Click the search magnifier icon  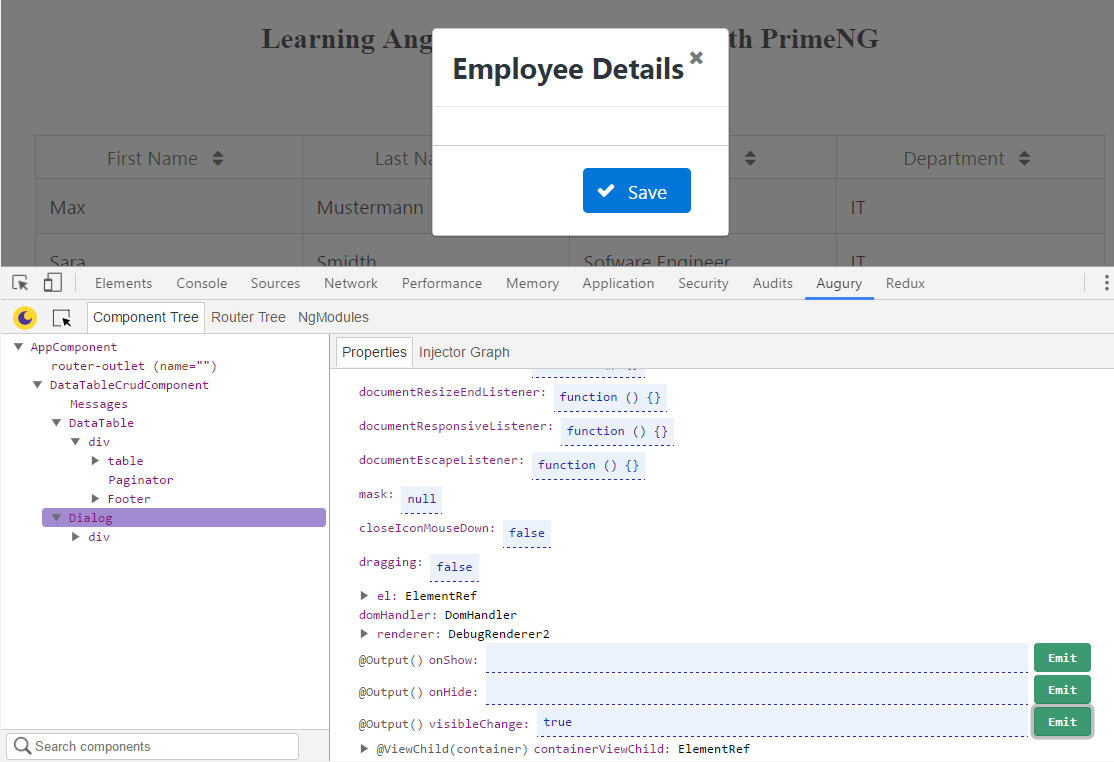[23, 746]
